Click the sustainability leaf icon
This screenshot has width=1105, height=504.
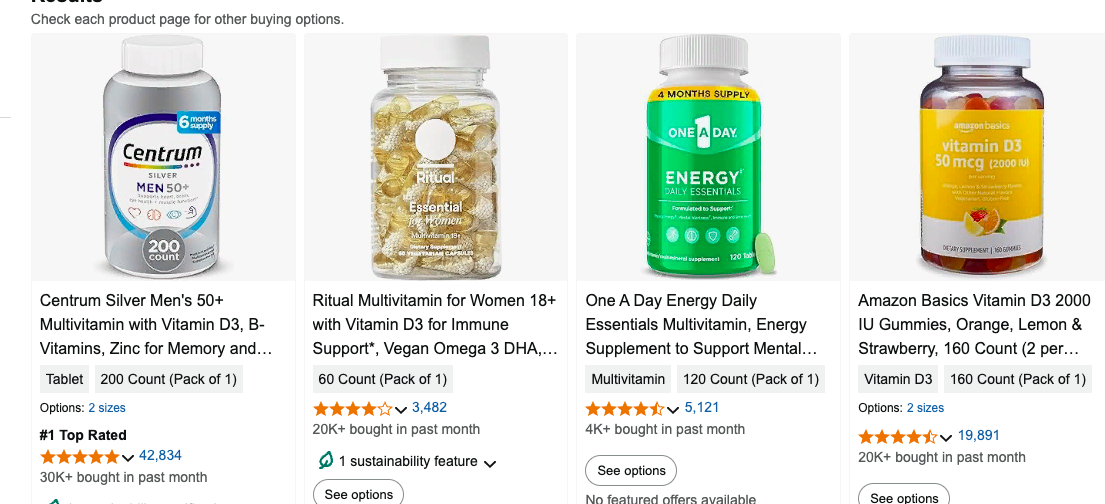pyautogui.click(x=324, y=461)
